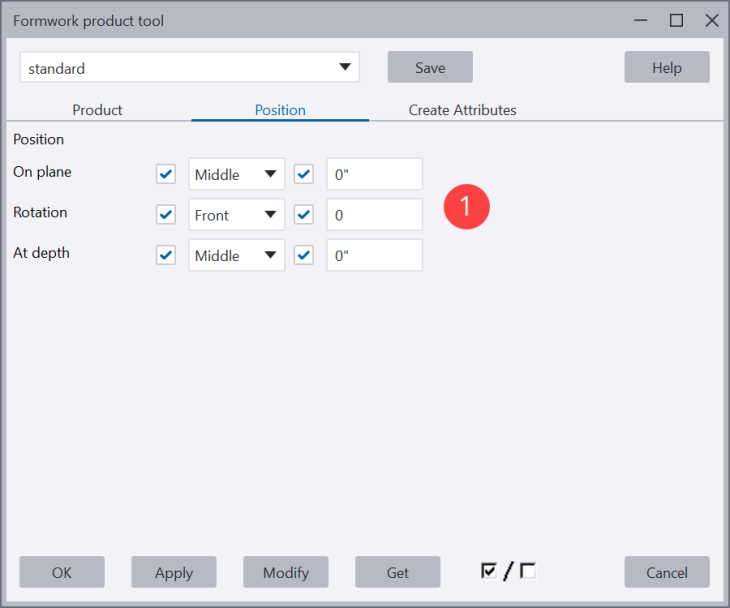Open Help for the formwork tool
The image size is (730, 608).
666,68
